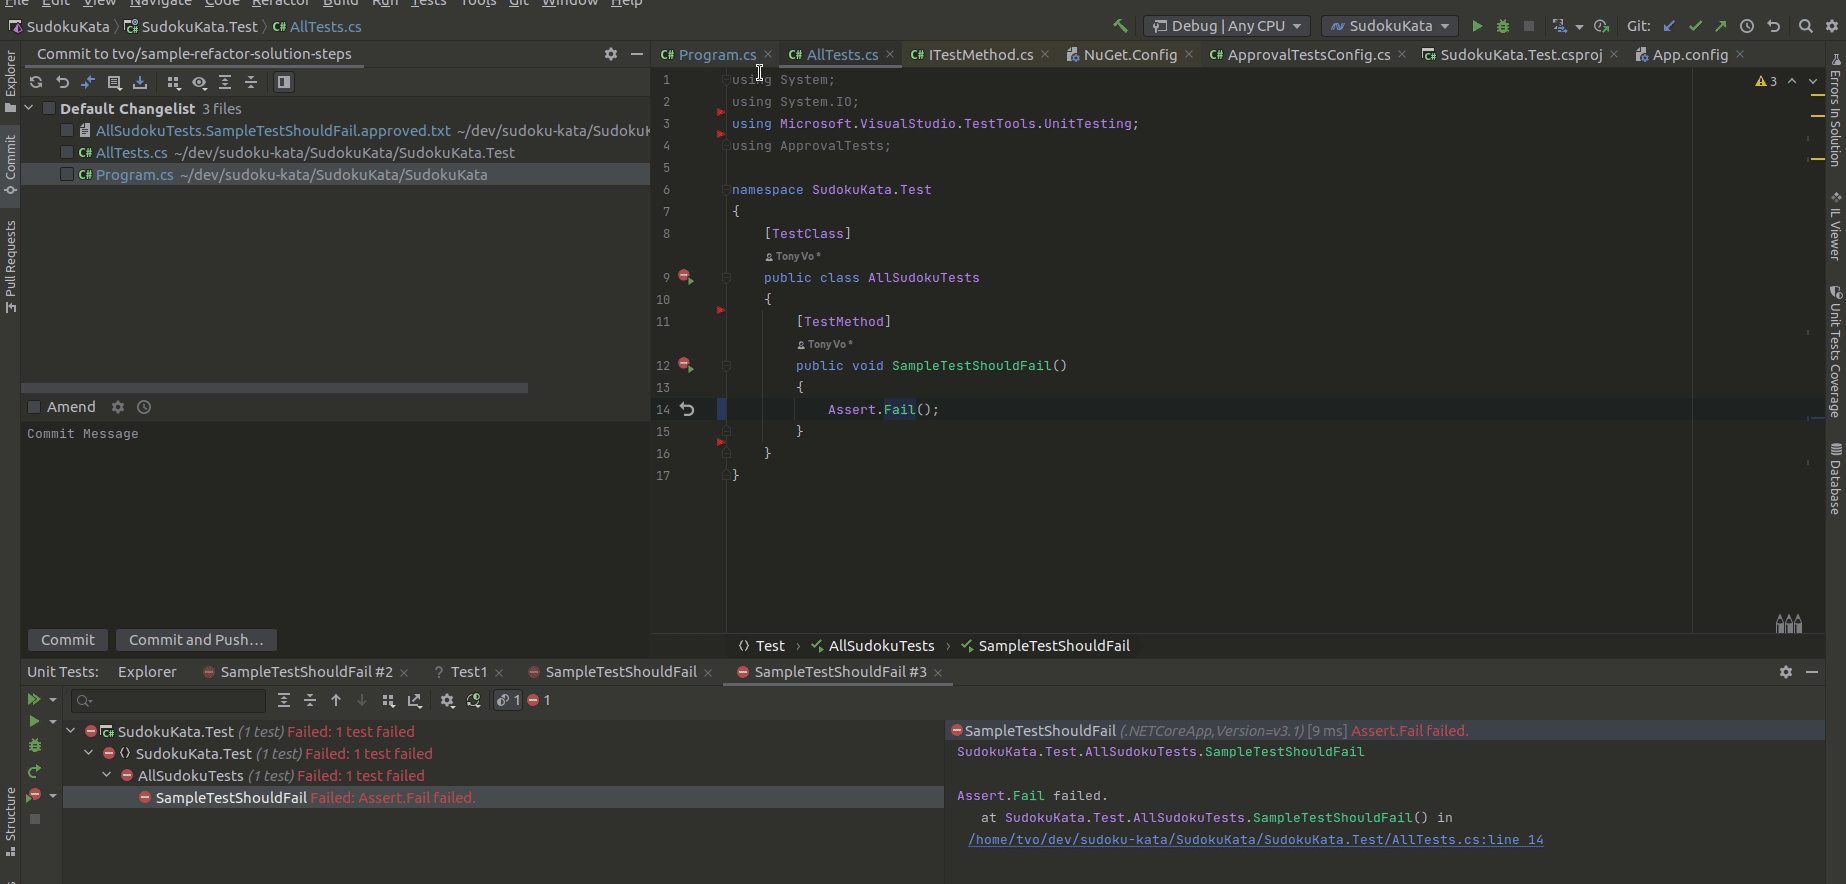
Task: Click the Build solution hammer icon
Action: [x=1120, y=26]
